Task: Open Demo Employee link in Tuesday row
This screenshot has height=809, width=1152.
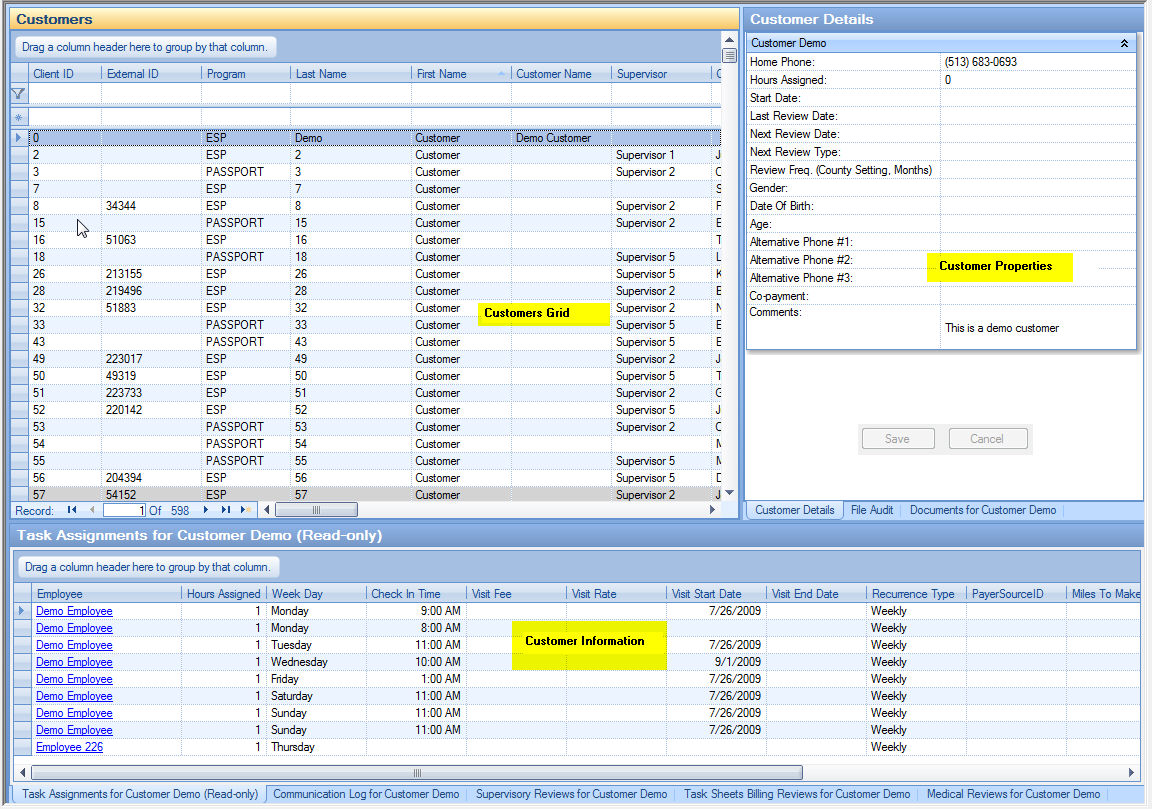Action: tap(74, 644)
